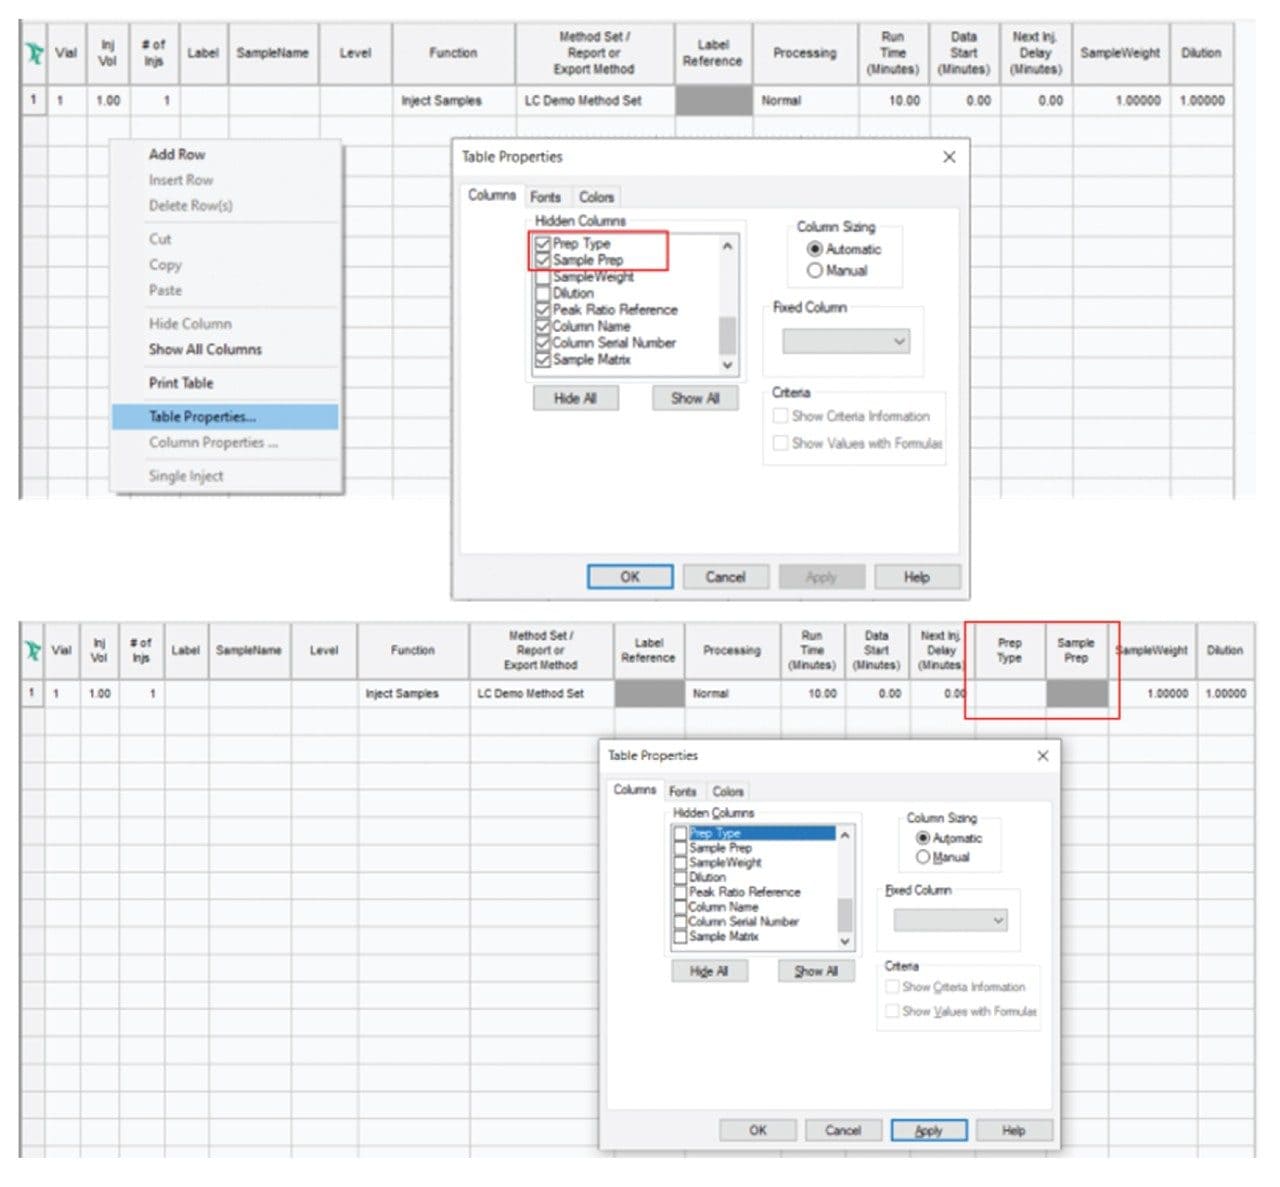Select Manual column sizing in upper dialog
The image size is (1280, 1187).
[814, 271]
